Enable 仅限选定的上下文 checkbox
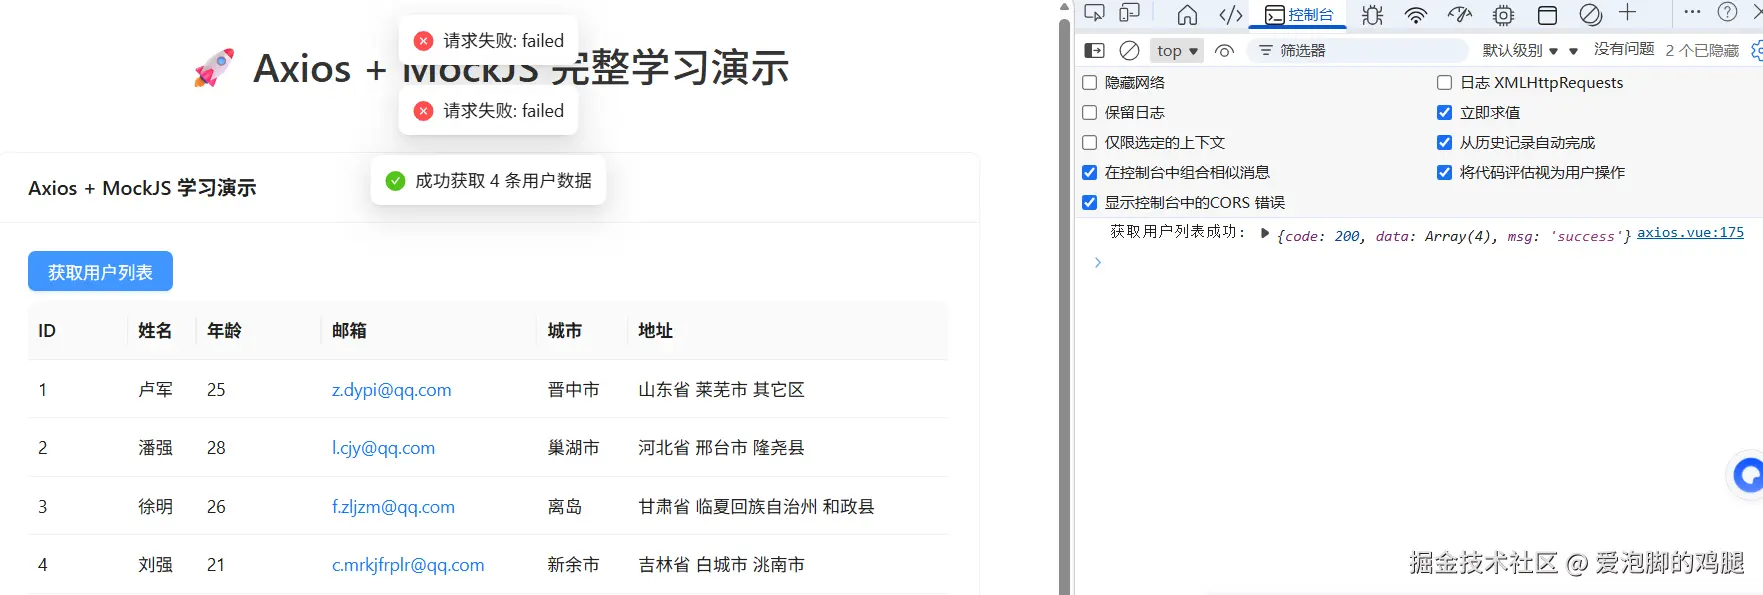Screen dimensions: 1763x595 (x=1090, y=142)
